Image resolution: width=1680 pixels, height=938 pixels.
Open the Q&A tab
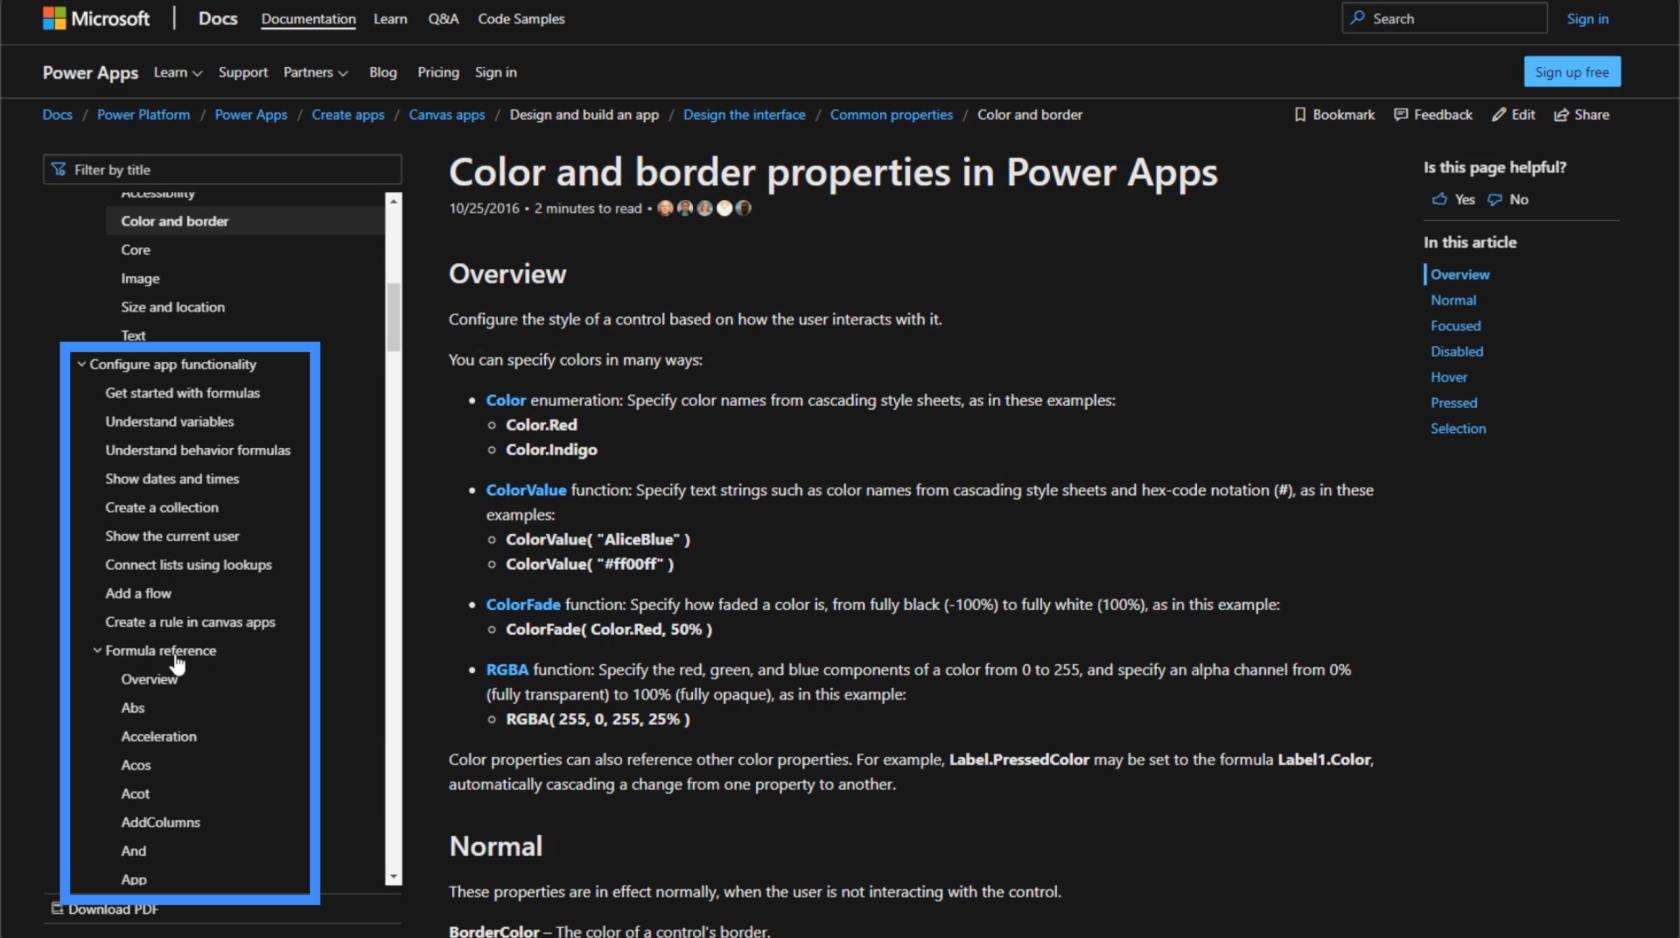[443, 19]
